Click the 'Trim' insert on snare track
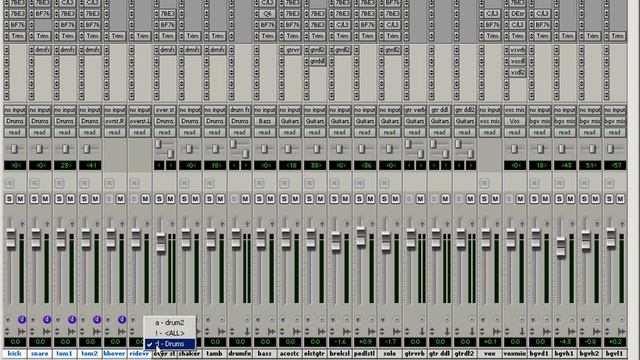This screenshot has height=360, width=640. 42,36
